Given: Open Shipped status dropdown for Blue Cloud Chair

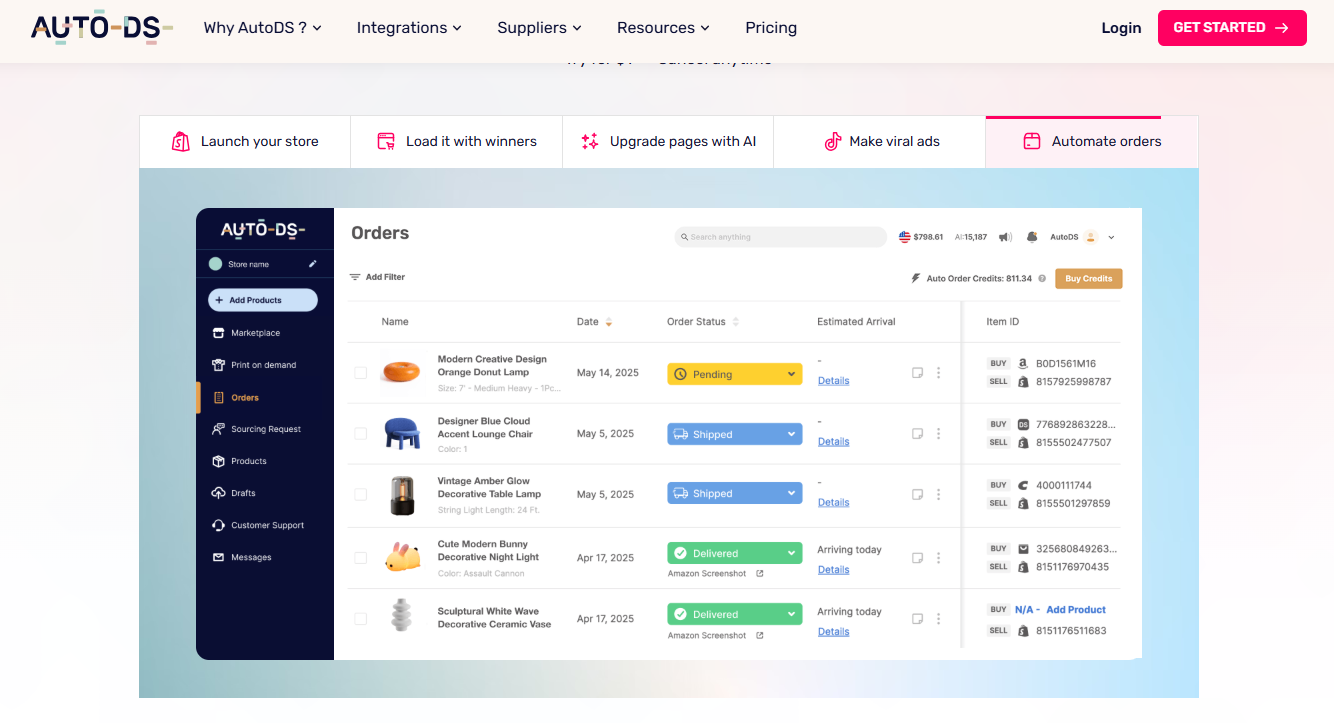Looking at the screenshot, I should pyautogui.click(x=735, y=434).
